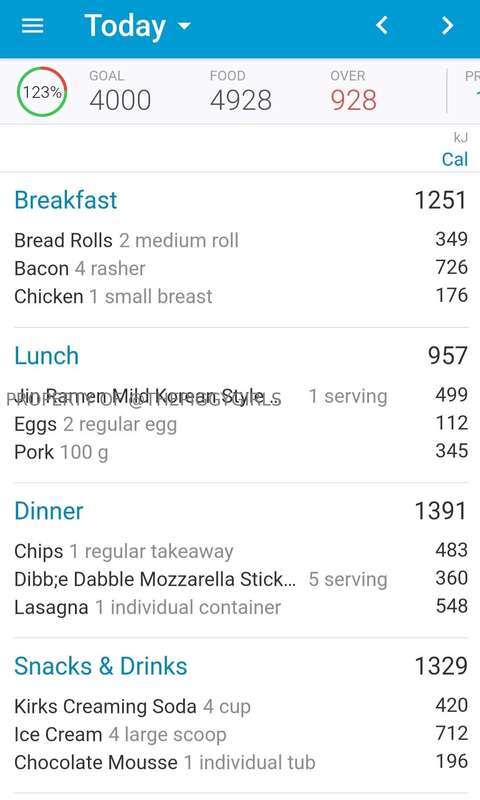Go to previous day with left arrow
480x800 pixels.
tap(382, 25)
